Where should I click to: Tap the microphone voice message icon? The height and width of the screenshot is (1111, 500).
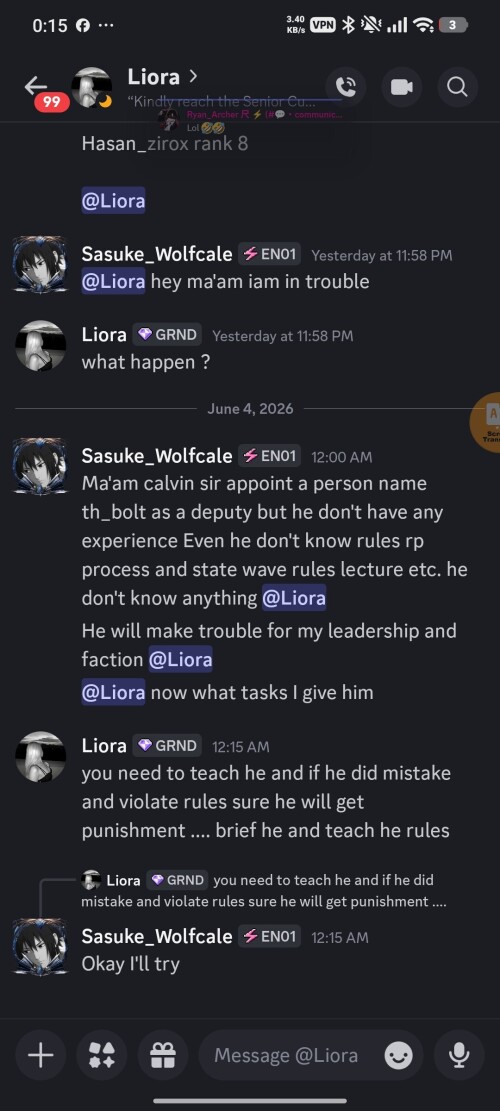pyautogui.click(x=459, y=1056)
